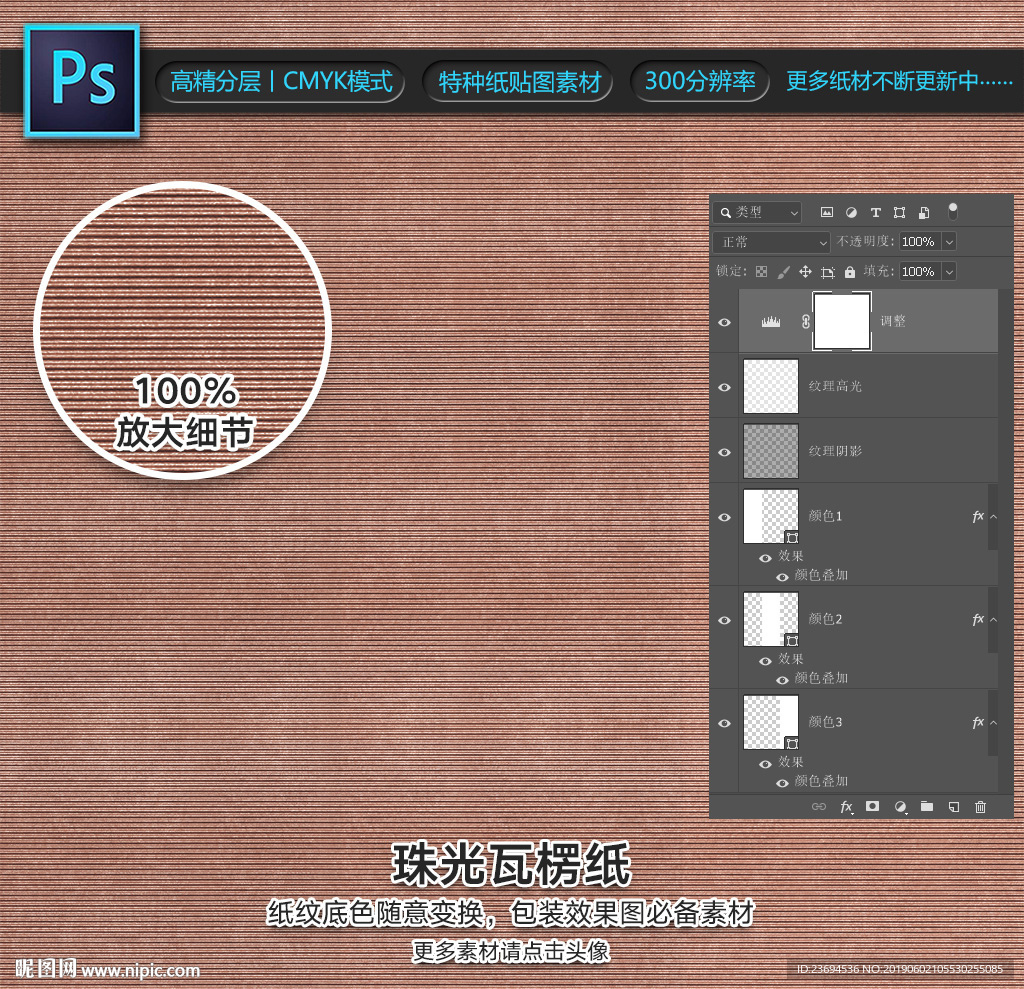
Task: Select the 调整 layer name
Action: [x=893, y=321]
